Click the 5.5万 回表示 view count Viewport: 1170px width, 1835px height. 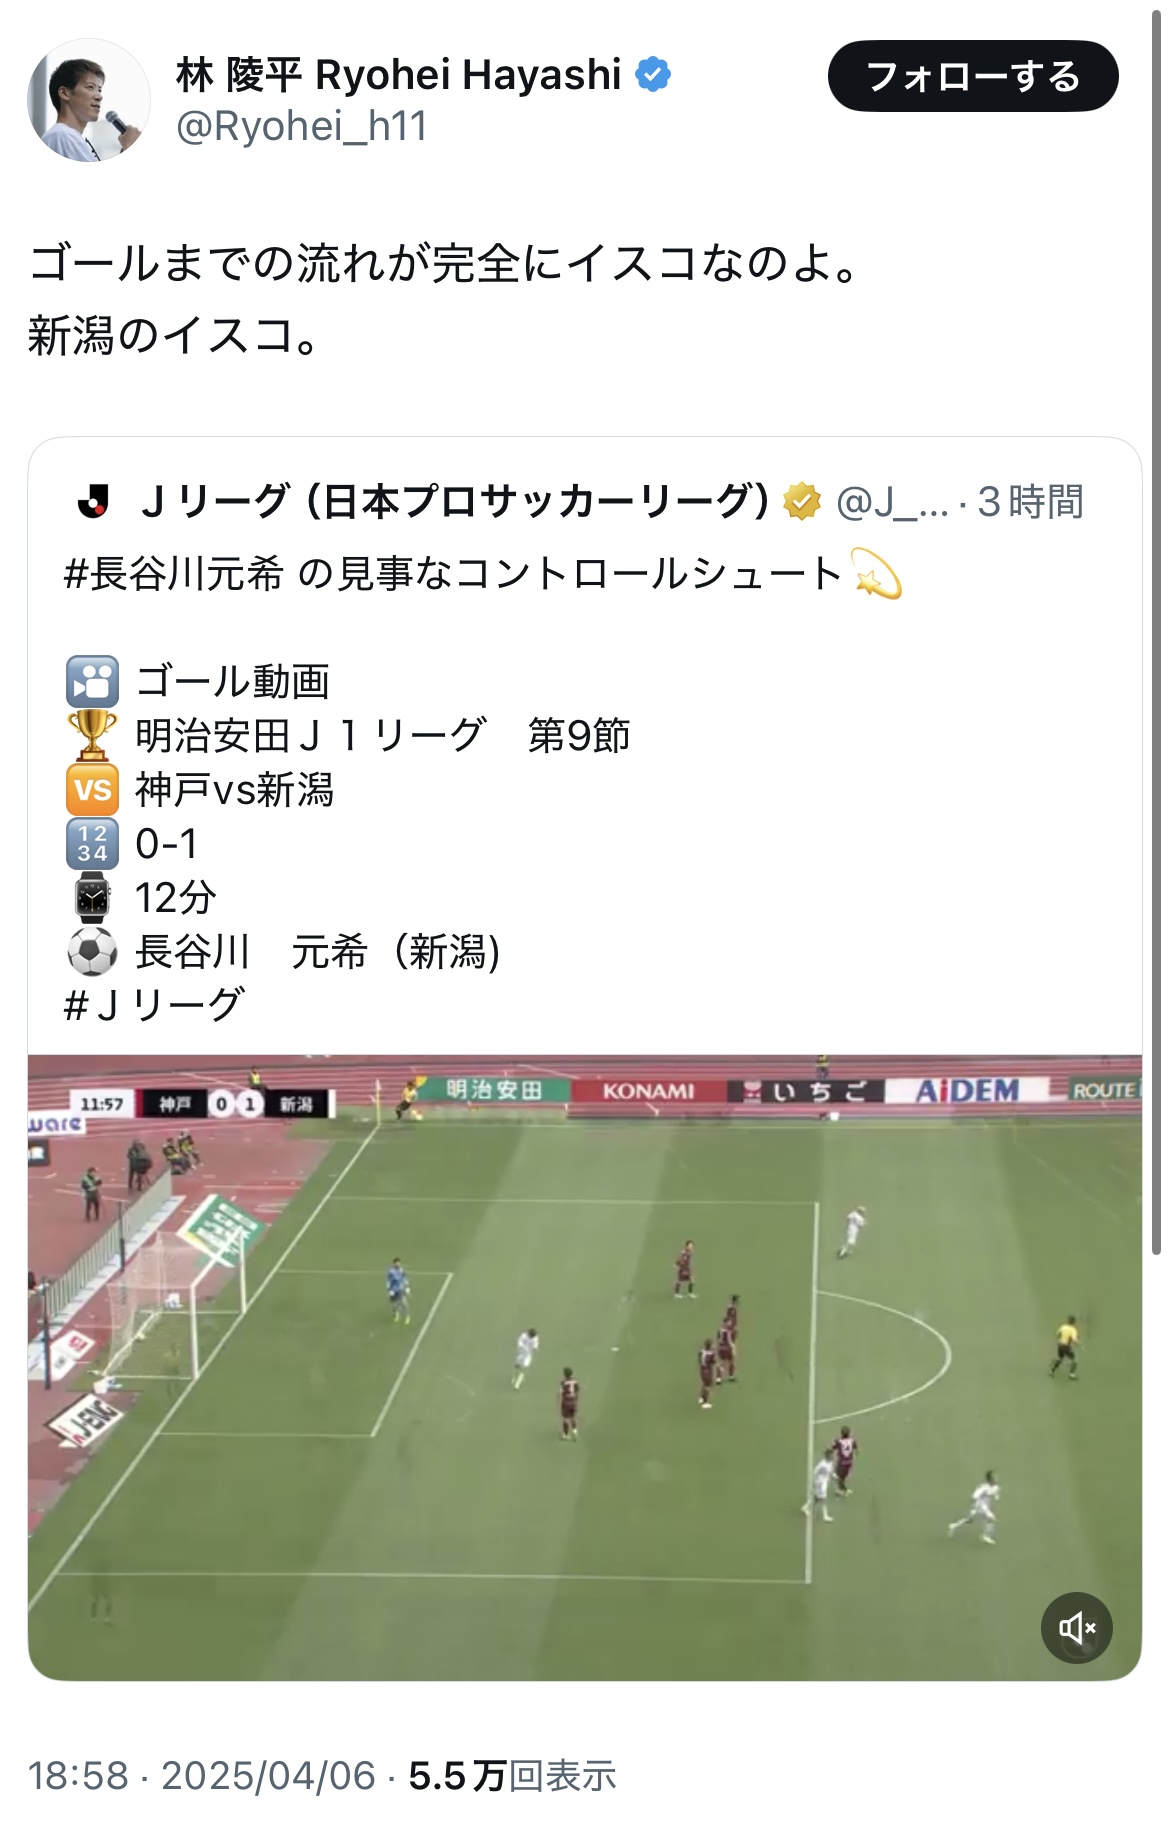pos(512,1776)
